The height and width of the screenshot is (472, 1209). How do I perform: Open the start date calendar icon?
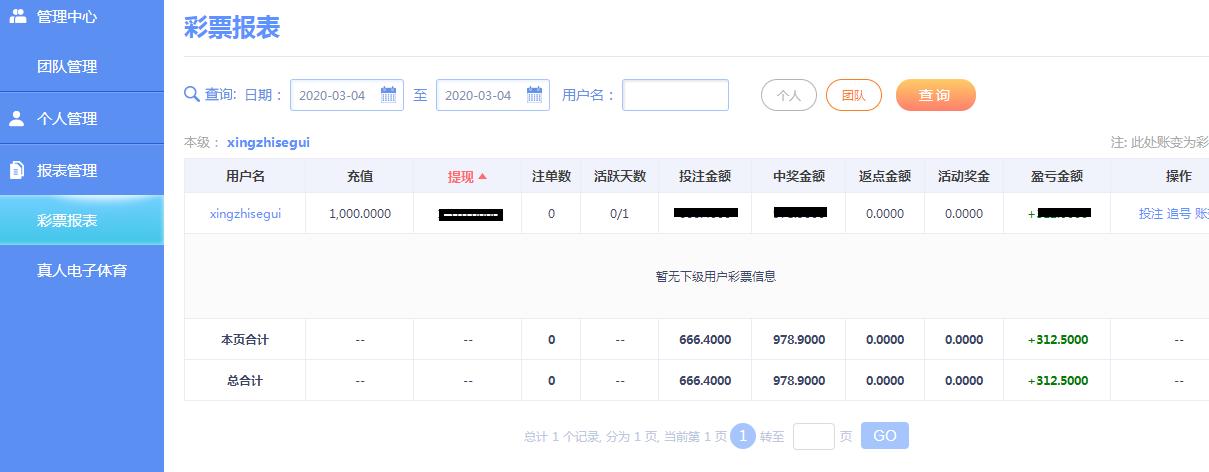pyautogui.click(x=389, y=95)
